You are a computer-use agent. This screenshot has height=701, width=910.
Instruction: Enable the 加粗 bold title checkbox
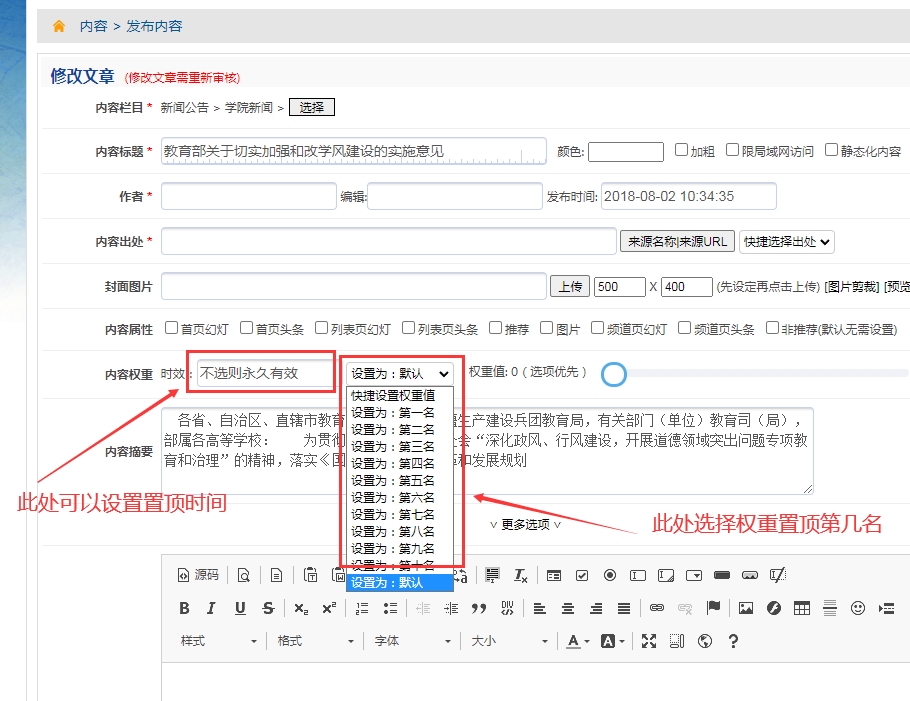(x=682, y=151)
